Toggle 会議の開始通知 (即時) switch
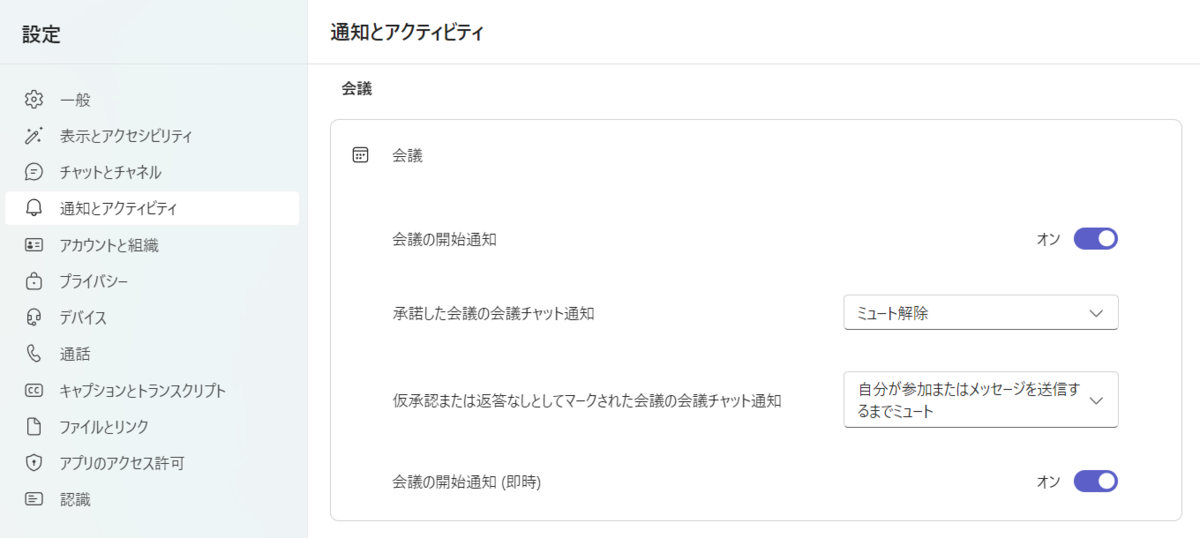 click(x=1095, y=482)
